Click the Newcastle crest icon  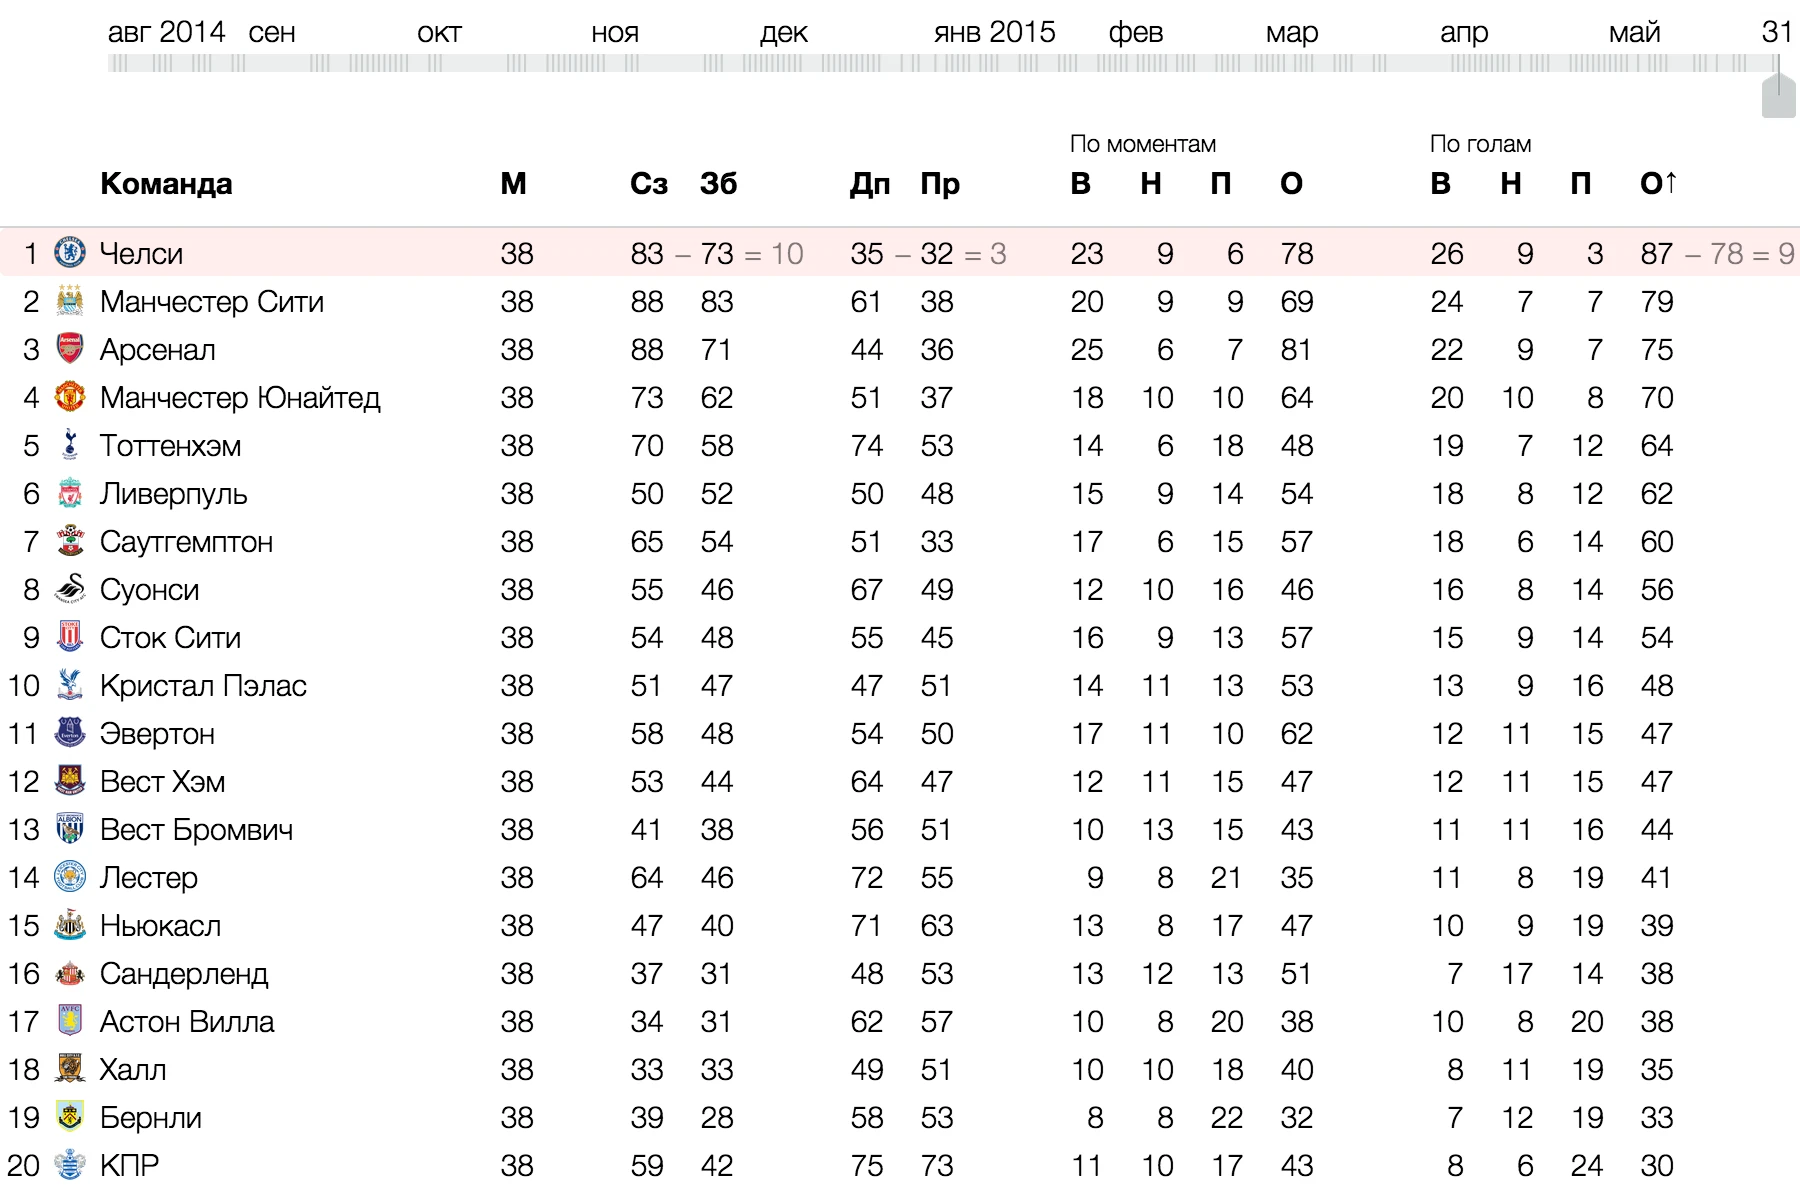point(70,925)
